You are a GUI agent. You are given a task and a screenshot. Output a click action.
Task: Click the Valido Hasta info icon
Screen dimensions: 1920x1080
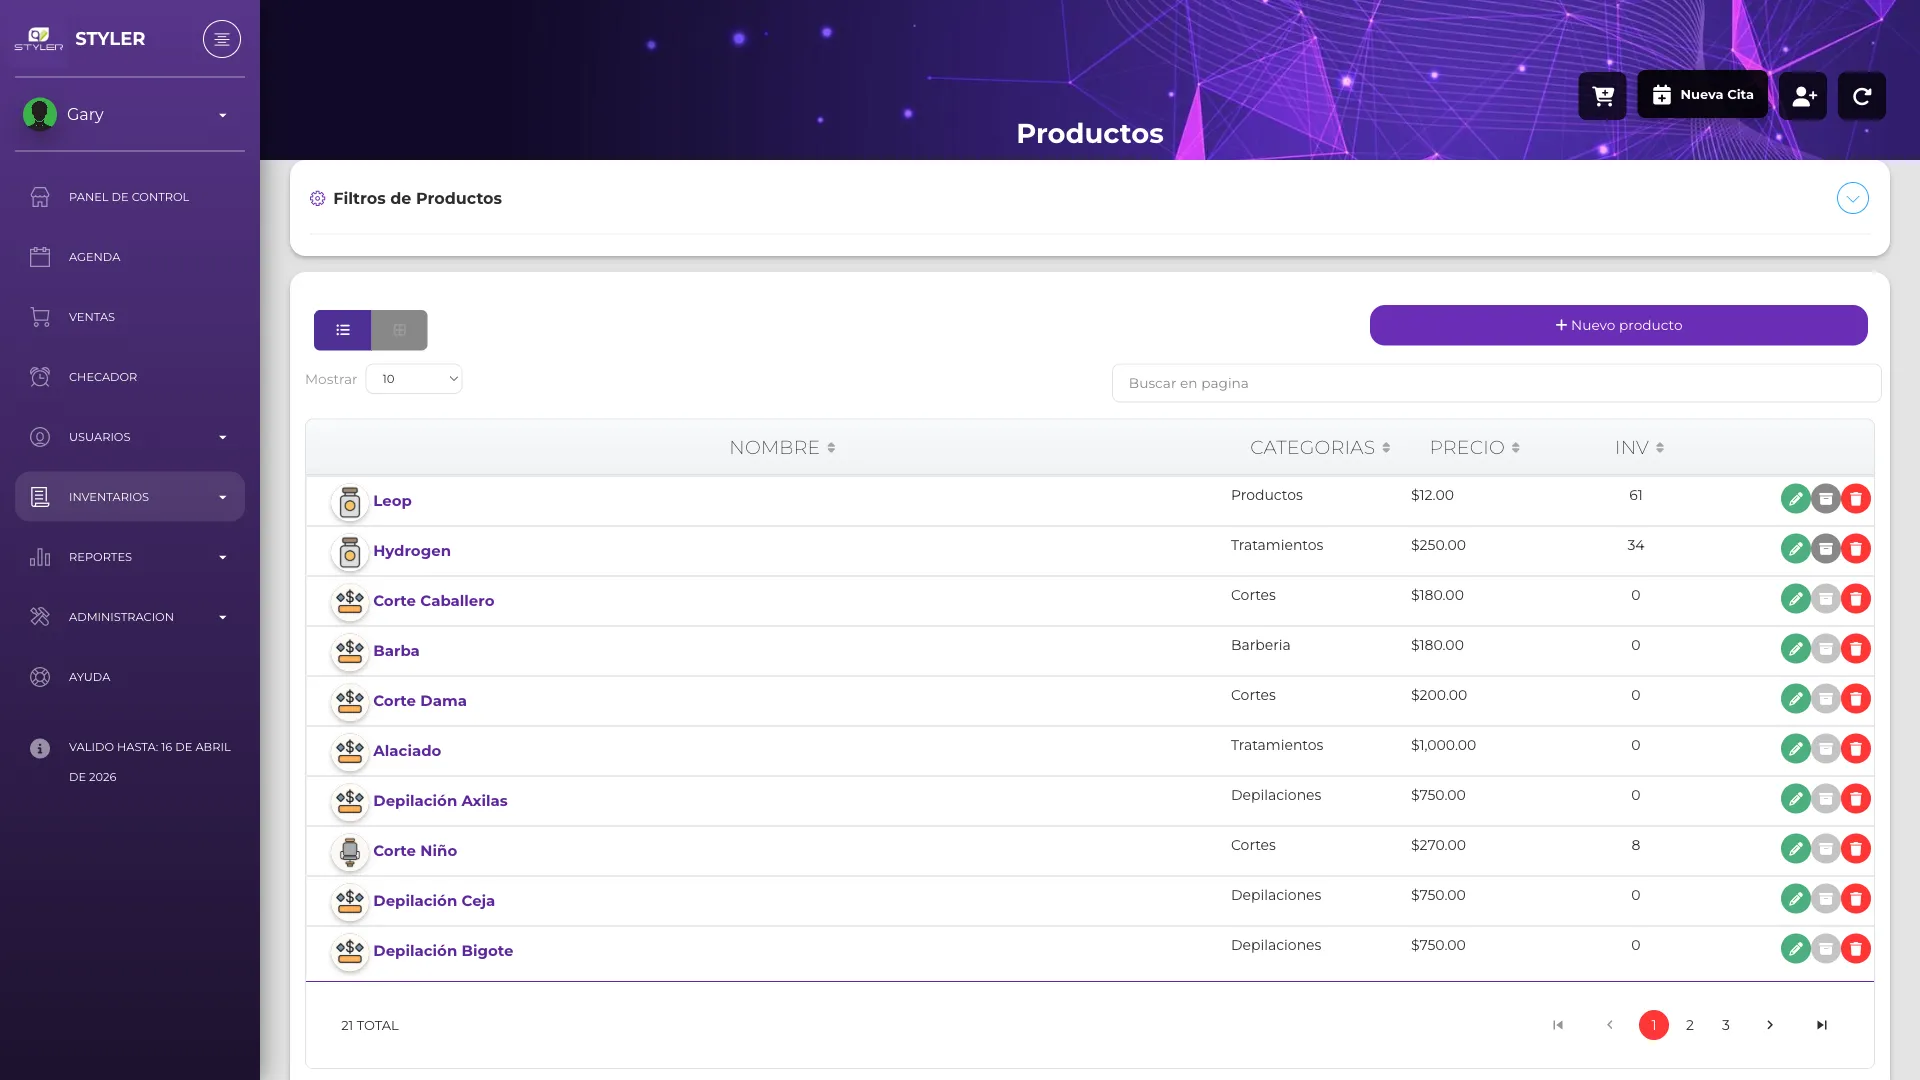pos(40,748)
